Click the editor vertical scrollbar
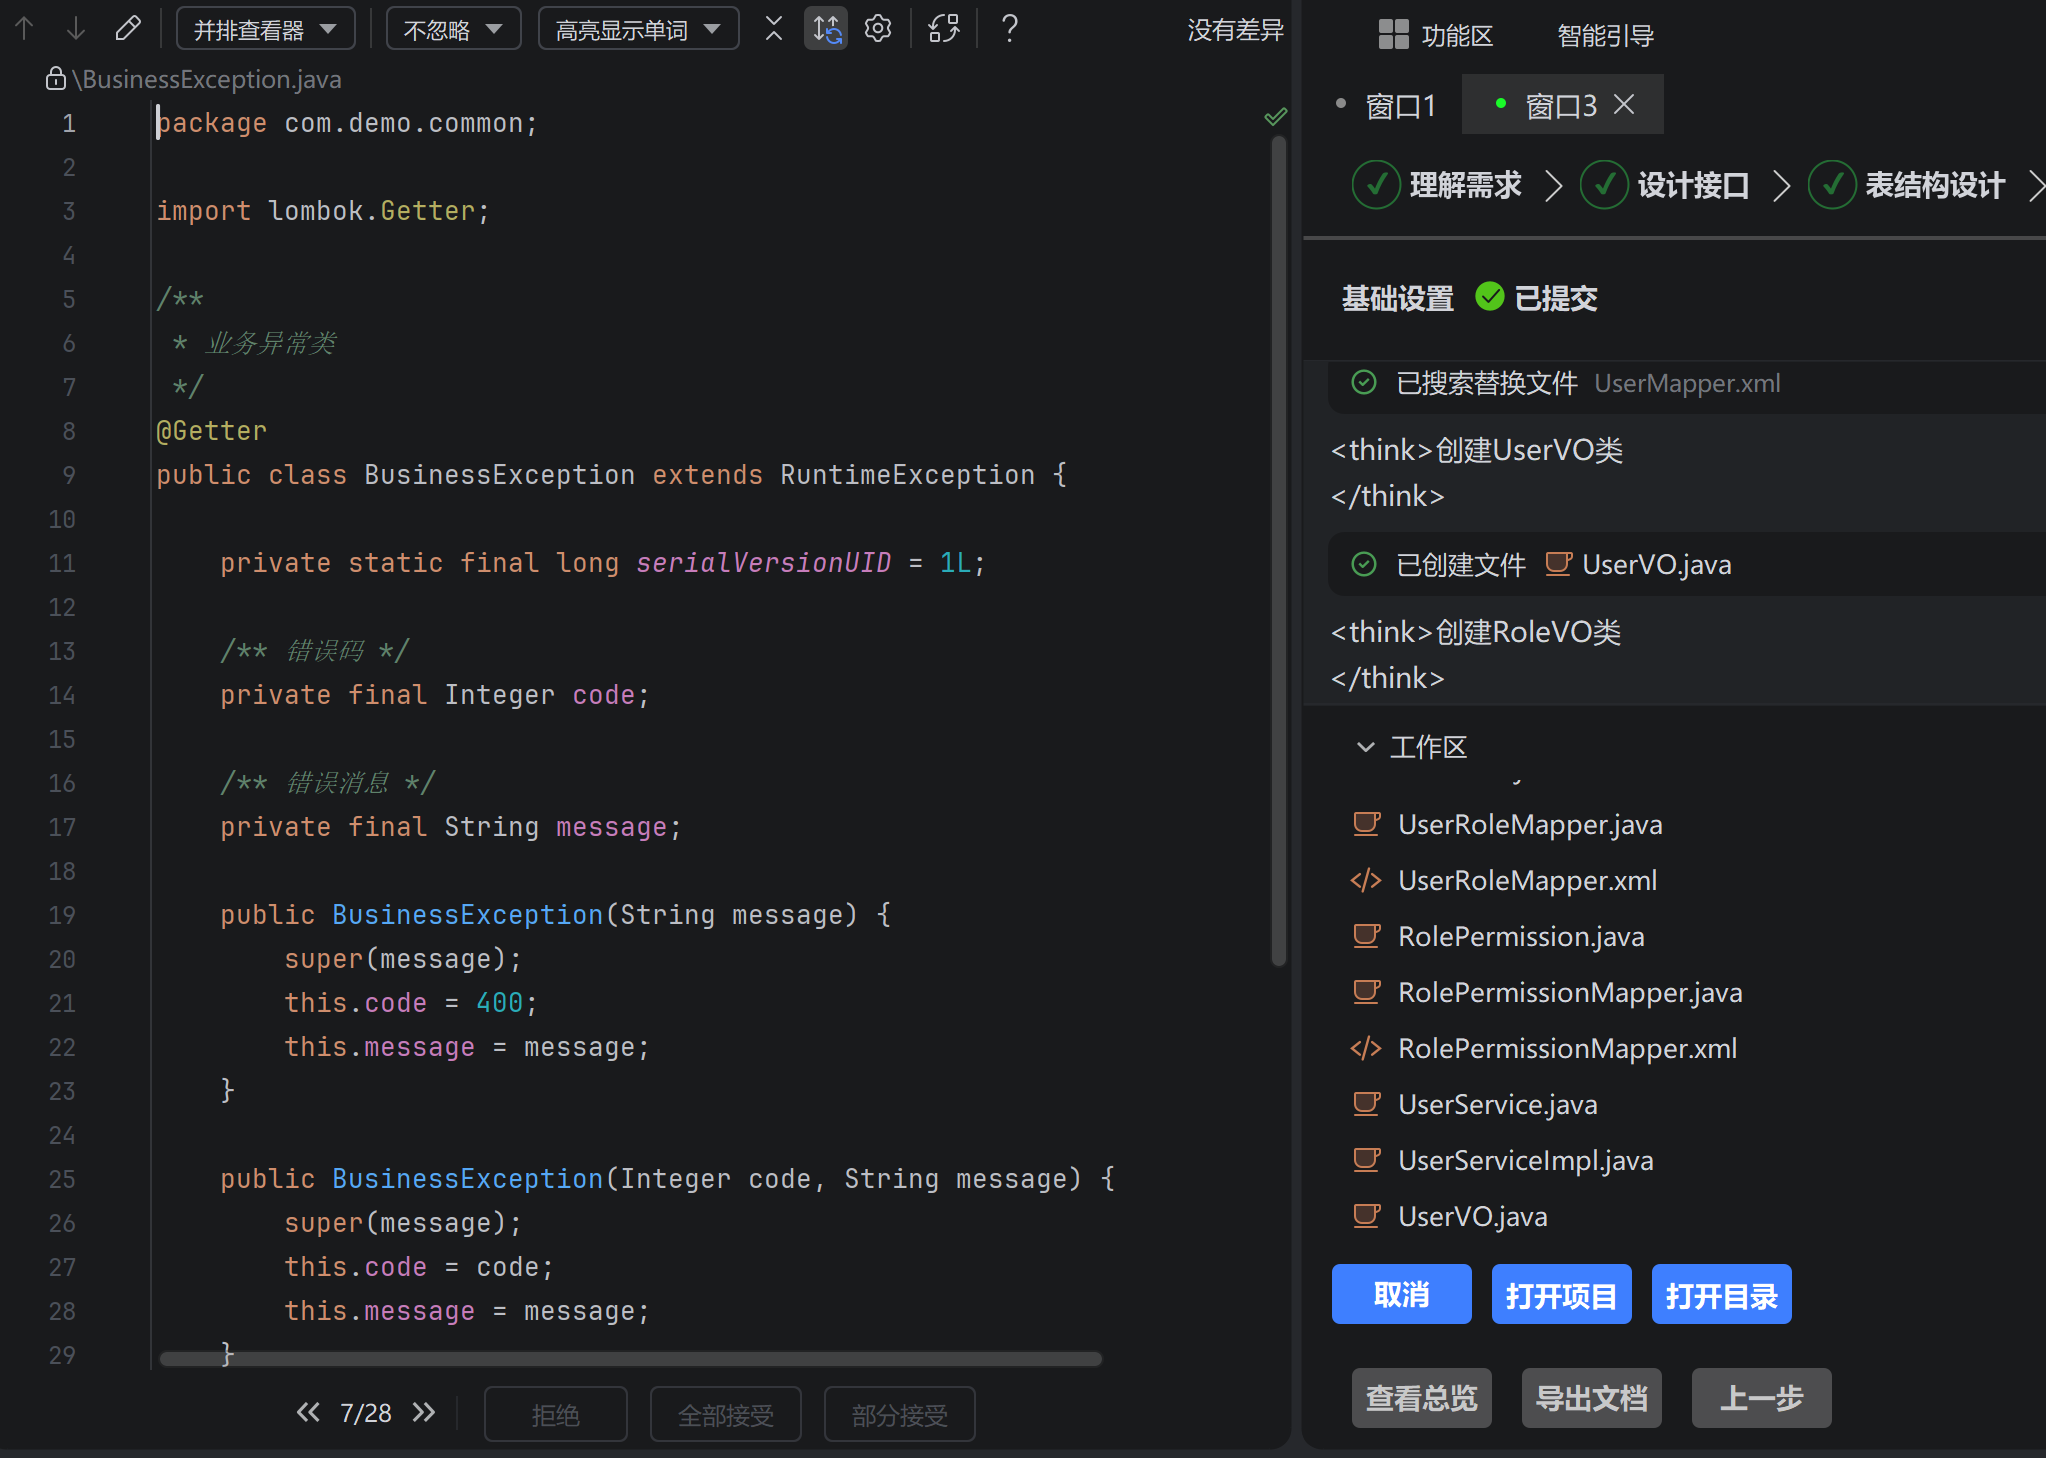Viewport: 2046px width, 1458px height. 1278,550
